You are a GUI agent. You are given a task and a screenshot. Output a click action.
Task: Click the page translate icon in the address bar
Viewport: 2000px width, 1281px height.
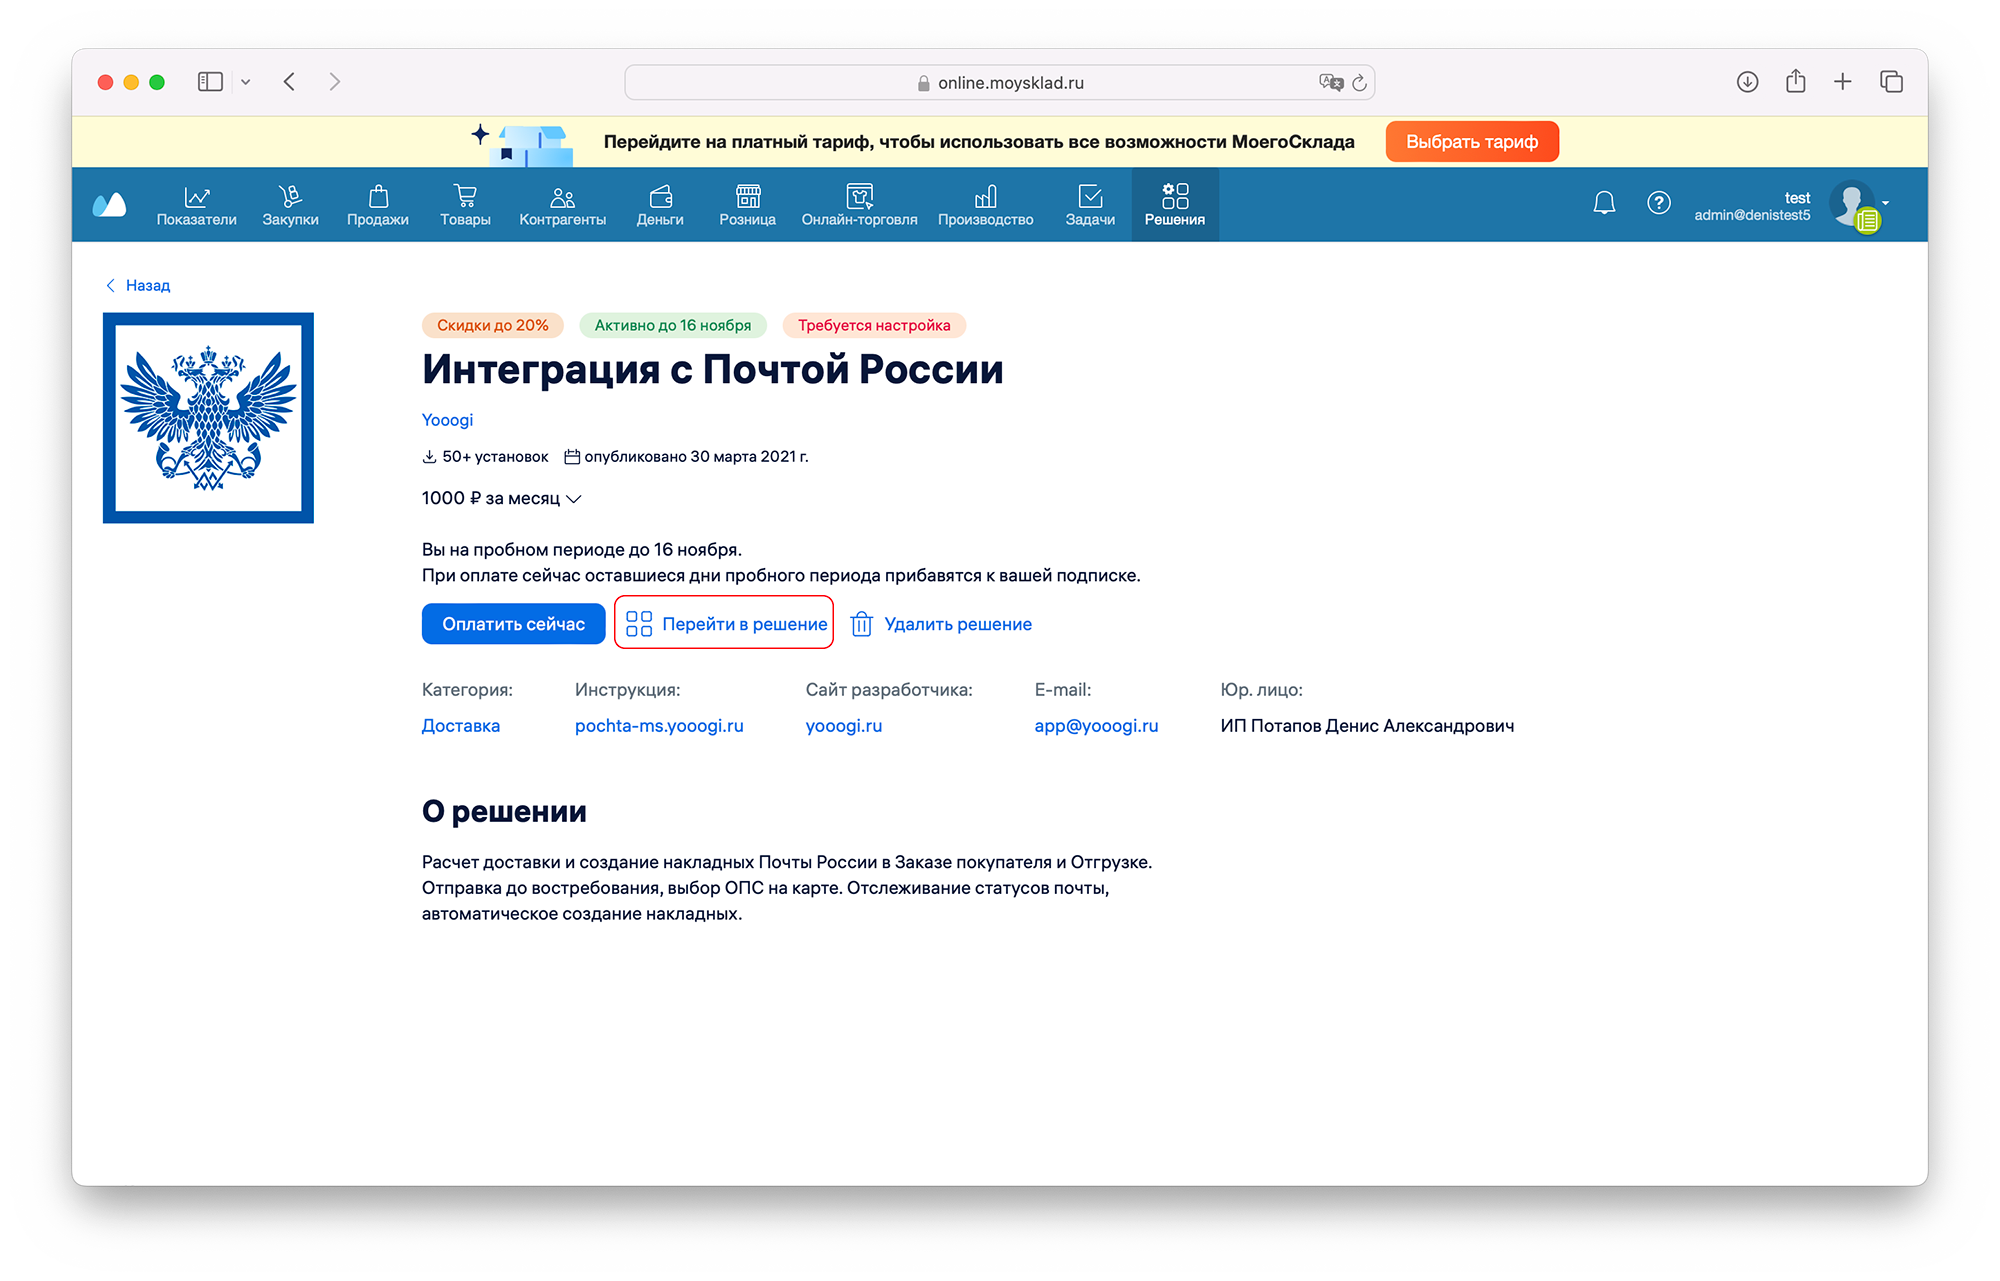[x=1330, y=83]
